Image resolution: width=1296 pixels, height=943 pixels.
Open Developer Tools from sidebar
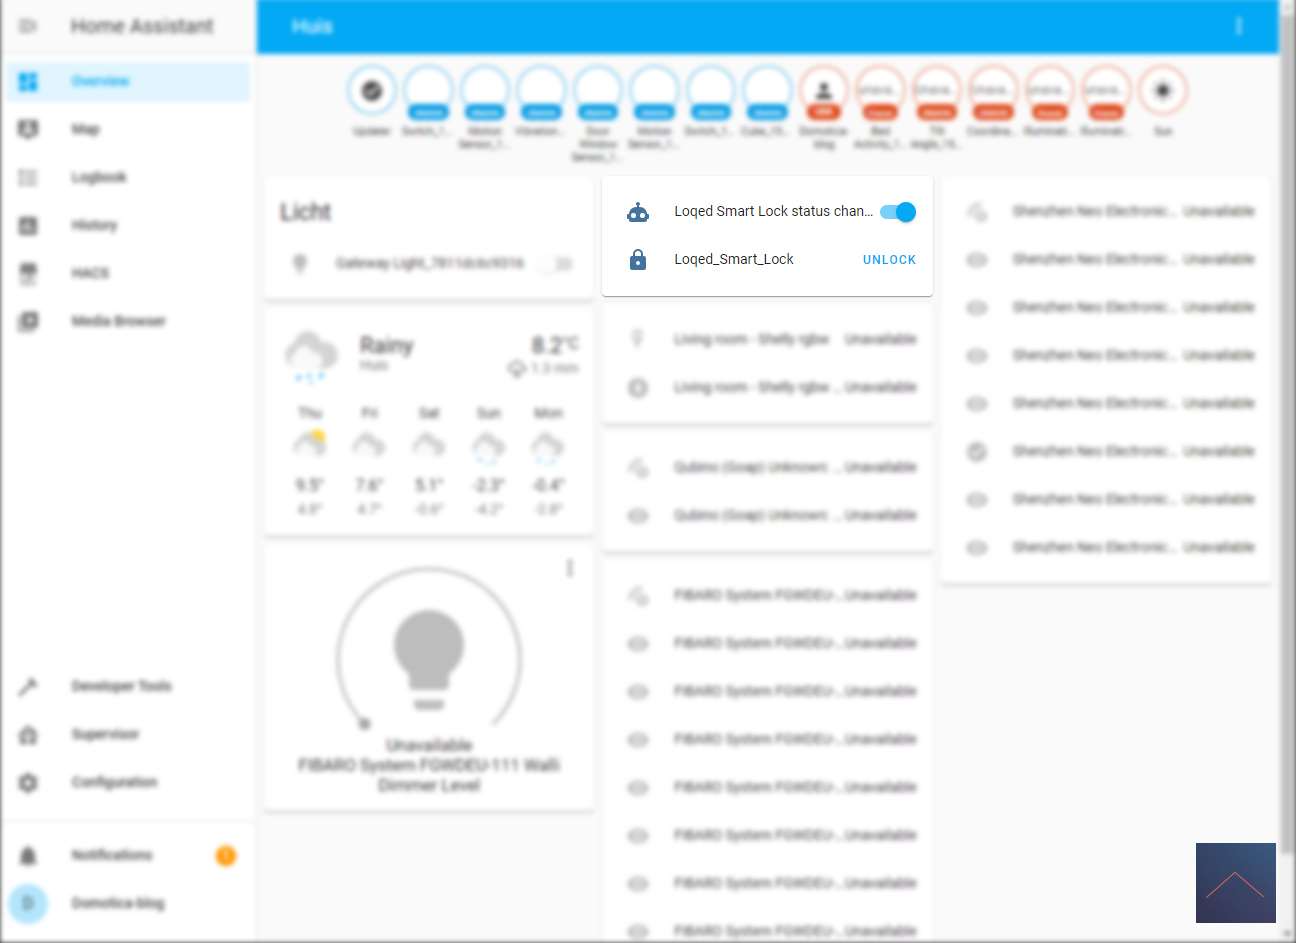pyautogui.click(x=120, y=686)
